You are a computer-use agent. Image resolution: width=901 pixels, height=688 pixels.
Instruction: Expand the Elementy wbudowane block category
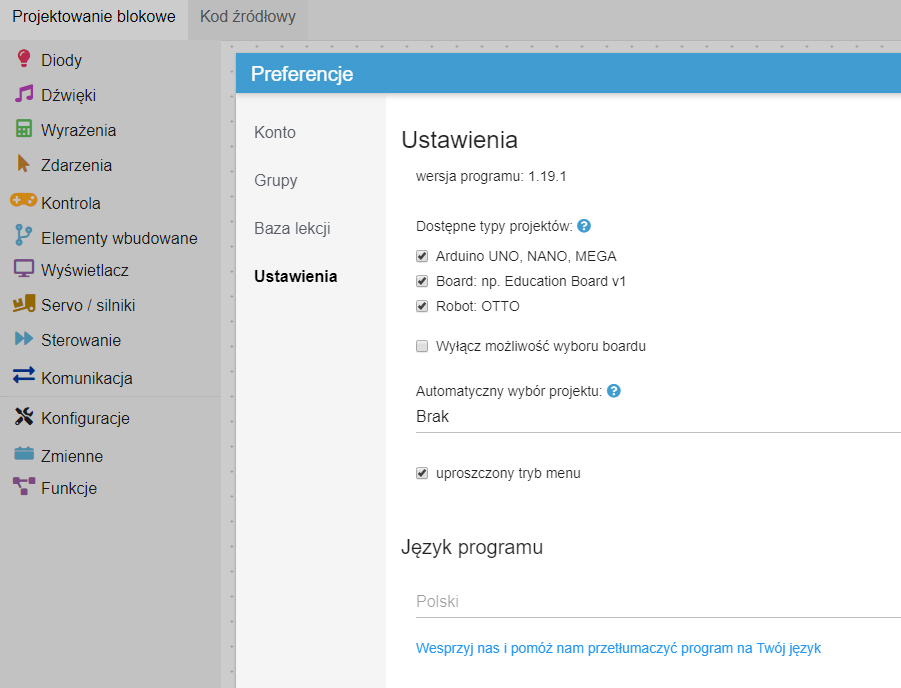[23, 234]
